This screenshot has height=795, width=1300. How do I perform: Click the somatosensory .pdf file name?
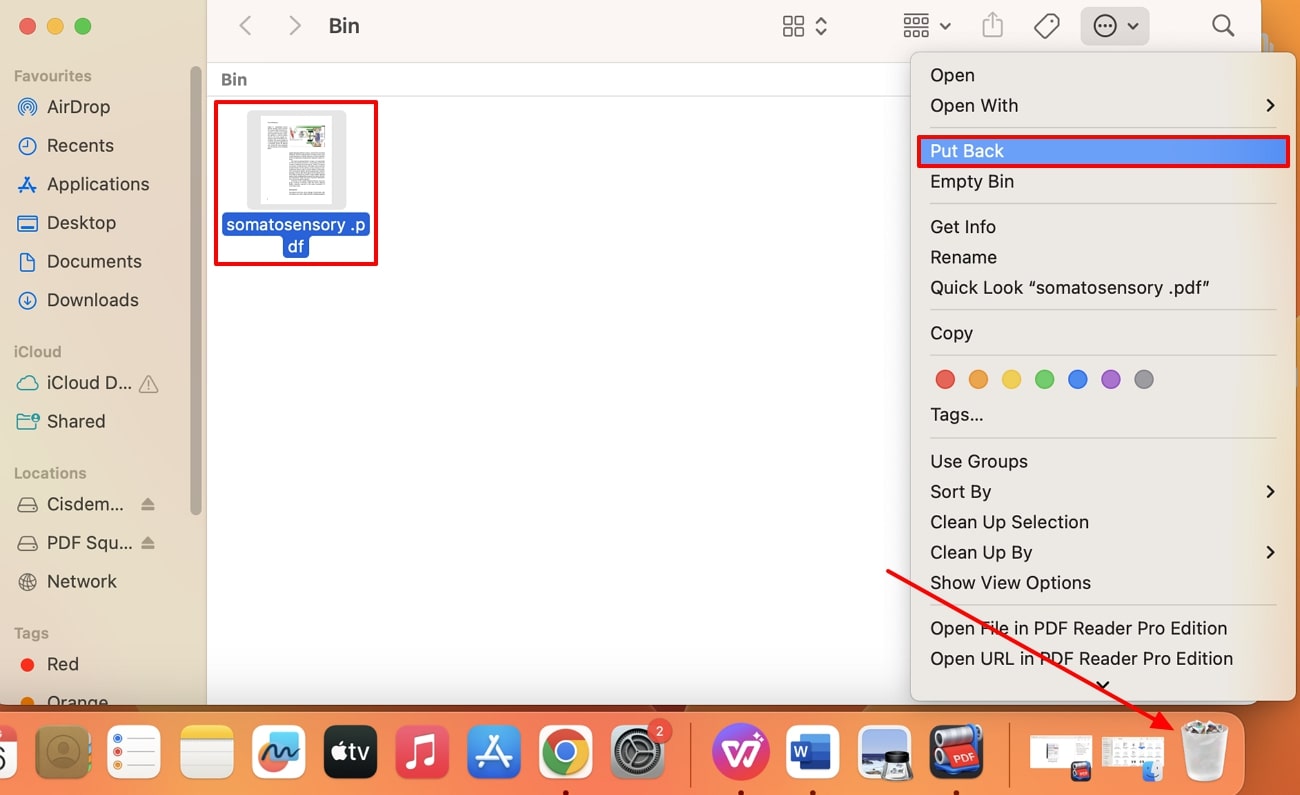point(296,235)
